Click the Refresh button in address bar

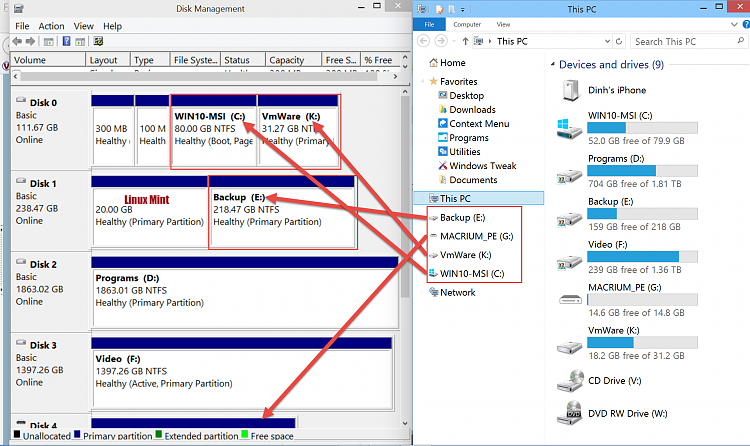[619, 41]
